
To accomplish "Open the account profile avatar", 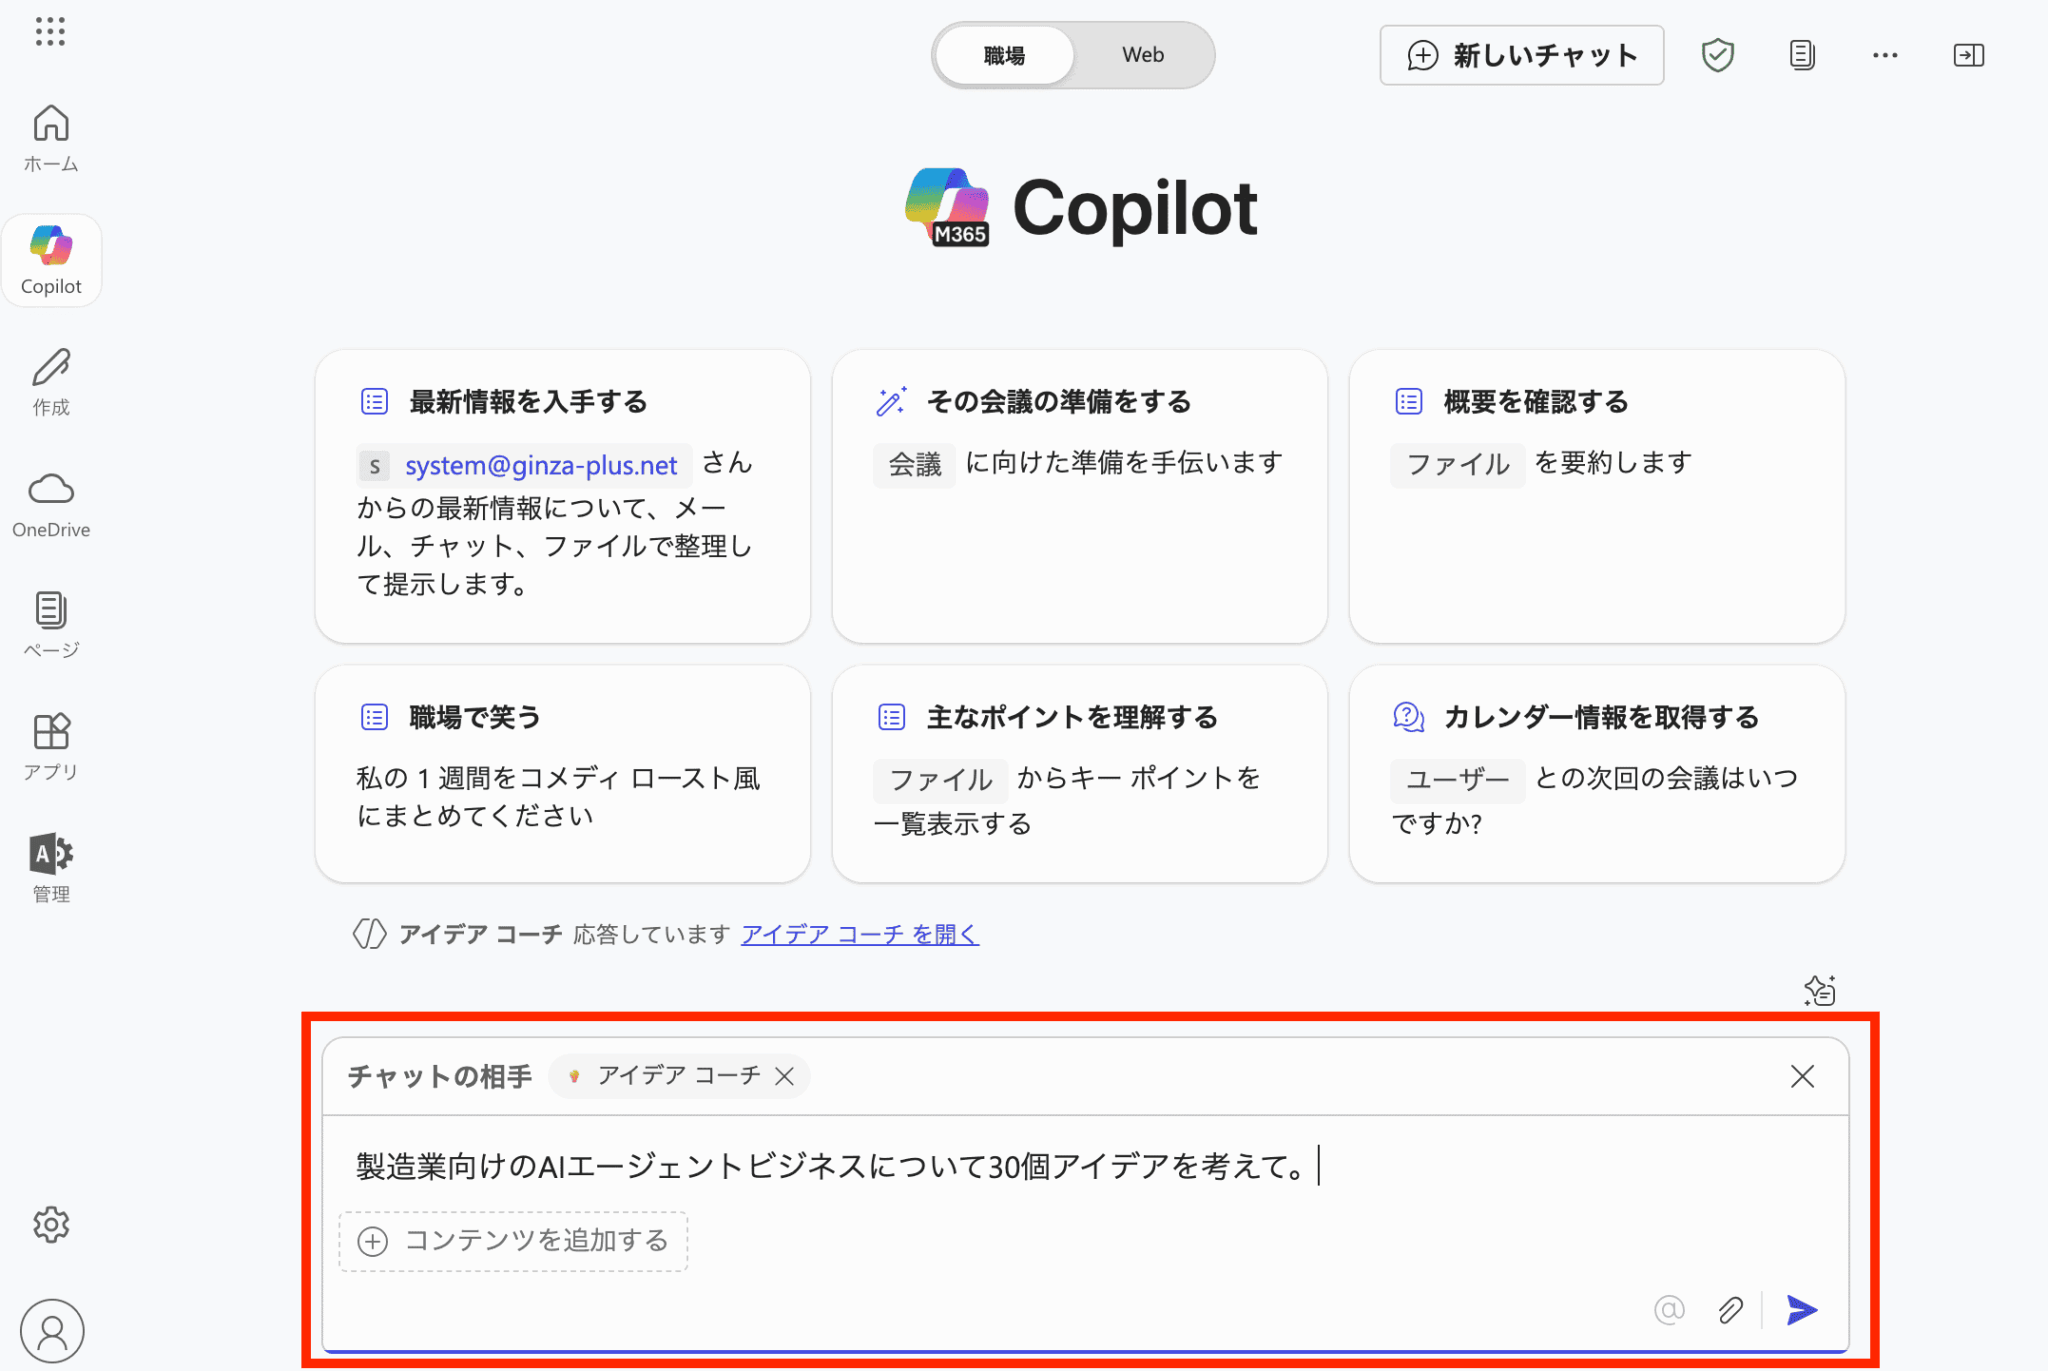I will click(x=52, y=1331).
